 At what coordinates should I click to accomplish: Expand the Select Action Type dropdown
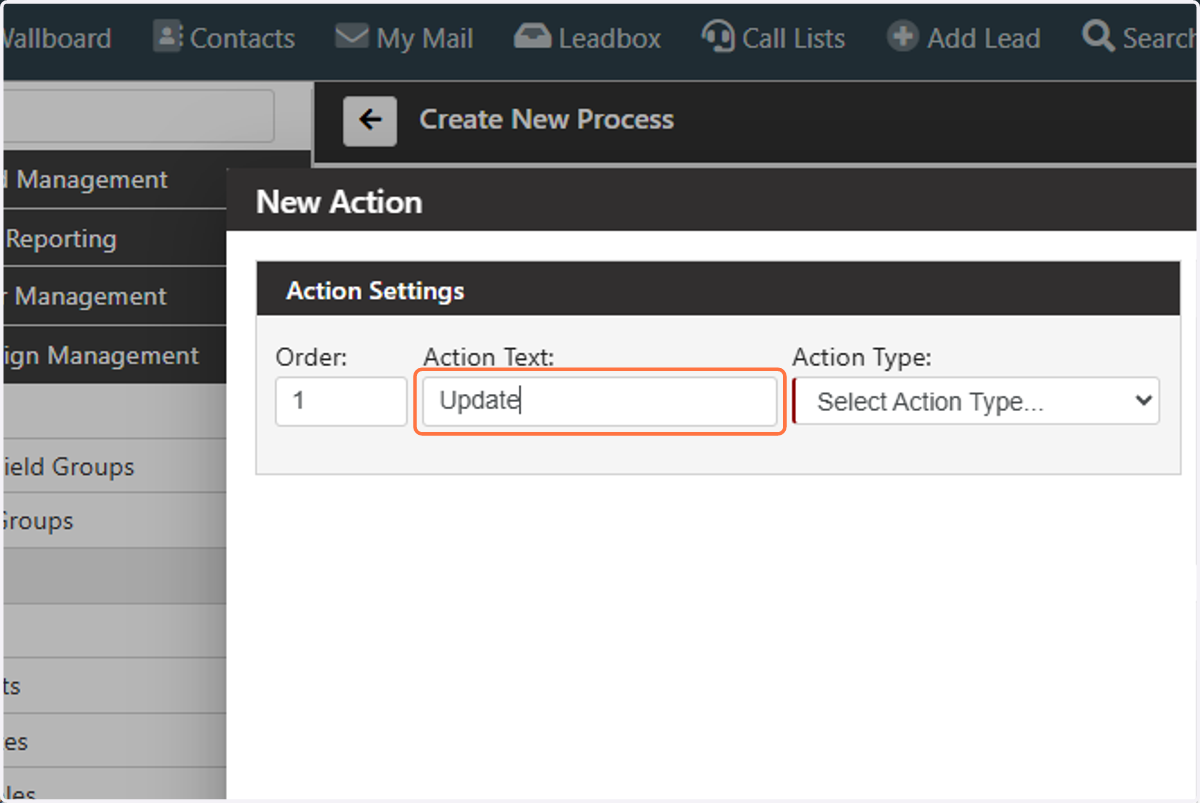(x=977, y=402)
